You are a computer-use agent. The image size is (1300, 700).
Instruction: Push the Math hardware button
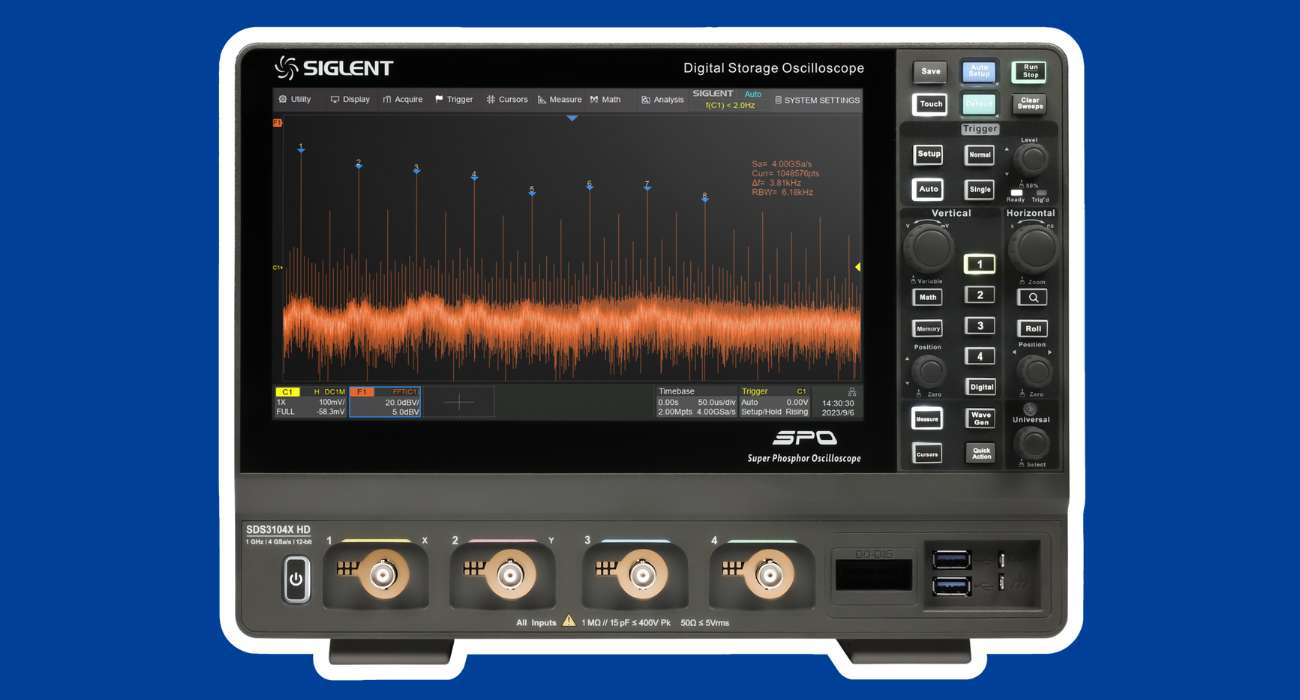(928, 297)
